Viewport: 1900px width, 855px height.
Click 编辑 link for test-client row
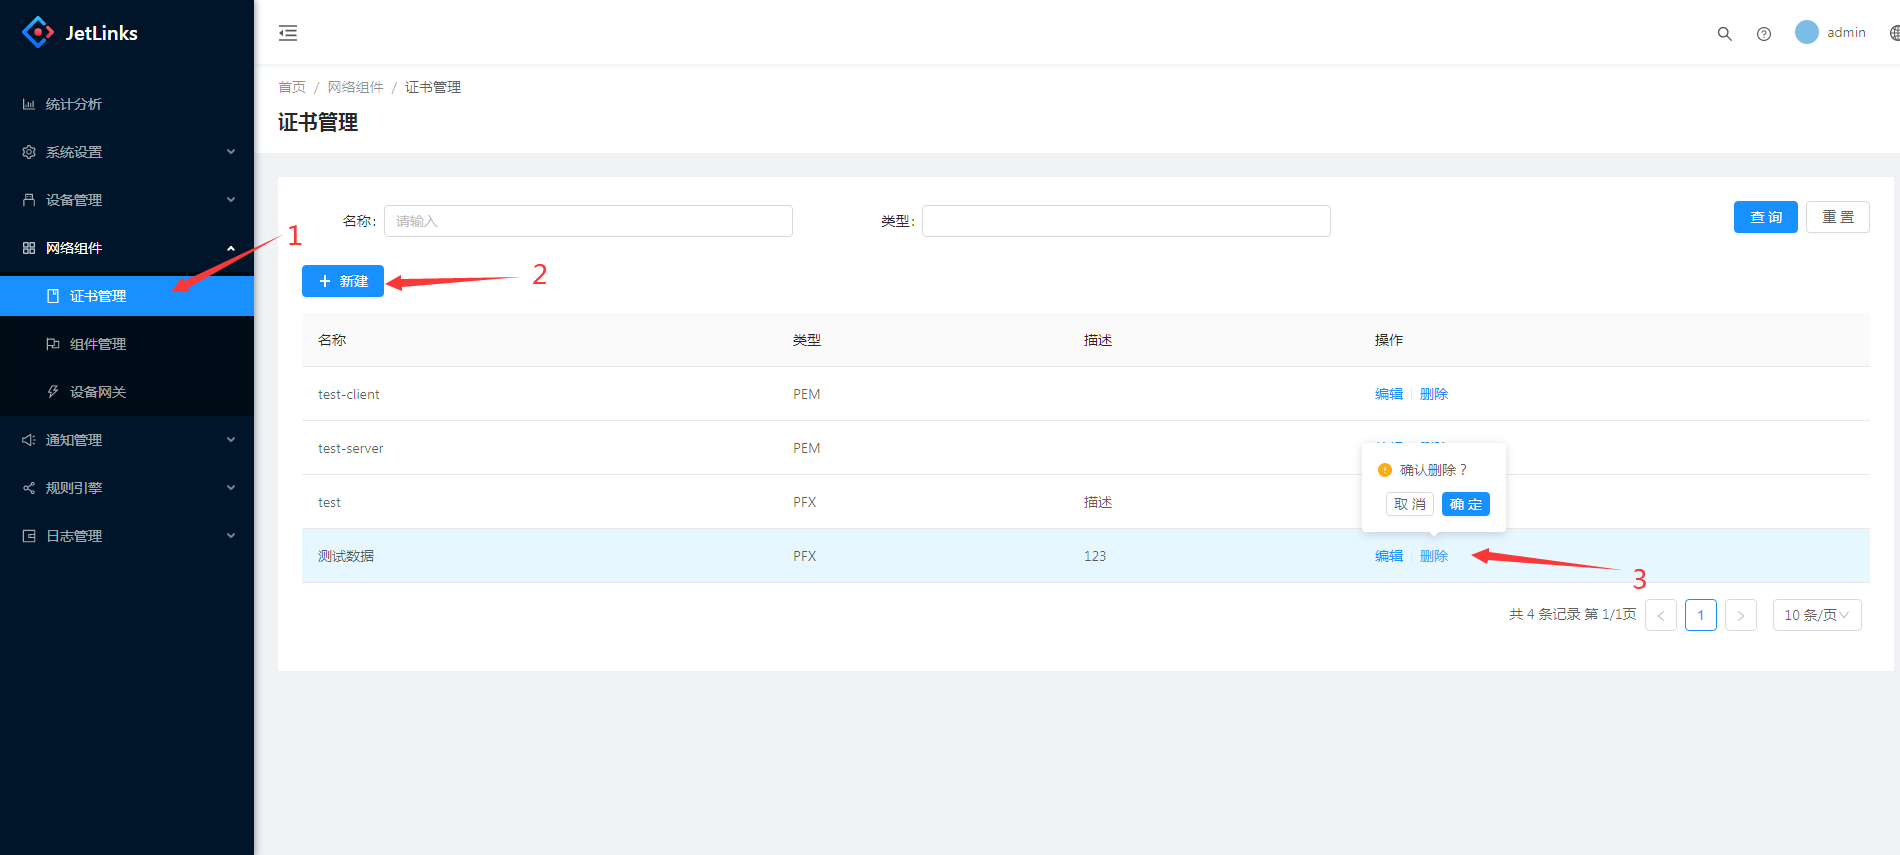coord(1388,394)
